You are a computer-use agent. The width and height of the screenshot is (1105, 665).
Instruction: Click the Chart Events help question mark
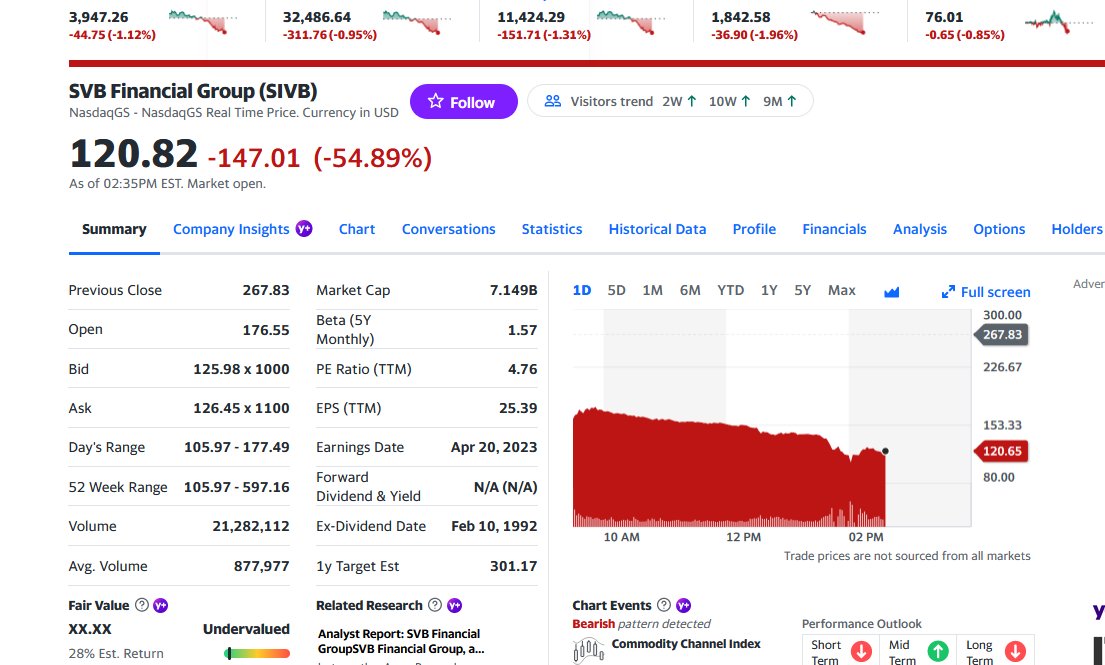coord(664,605)
